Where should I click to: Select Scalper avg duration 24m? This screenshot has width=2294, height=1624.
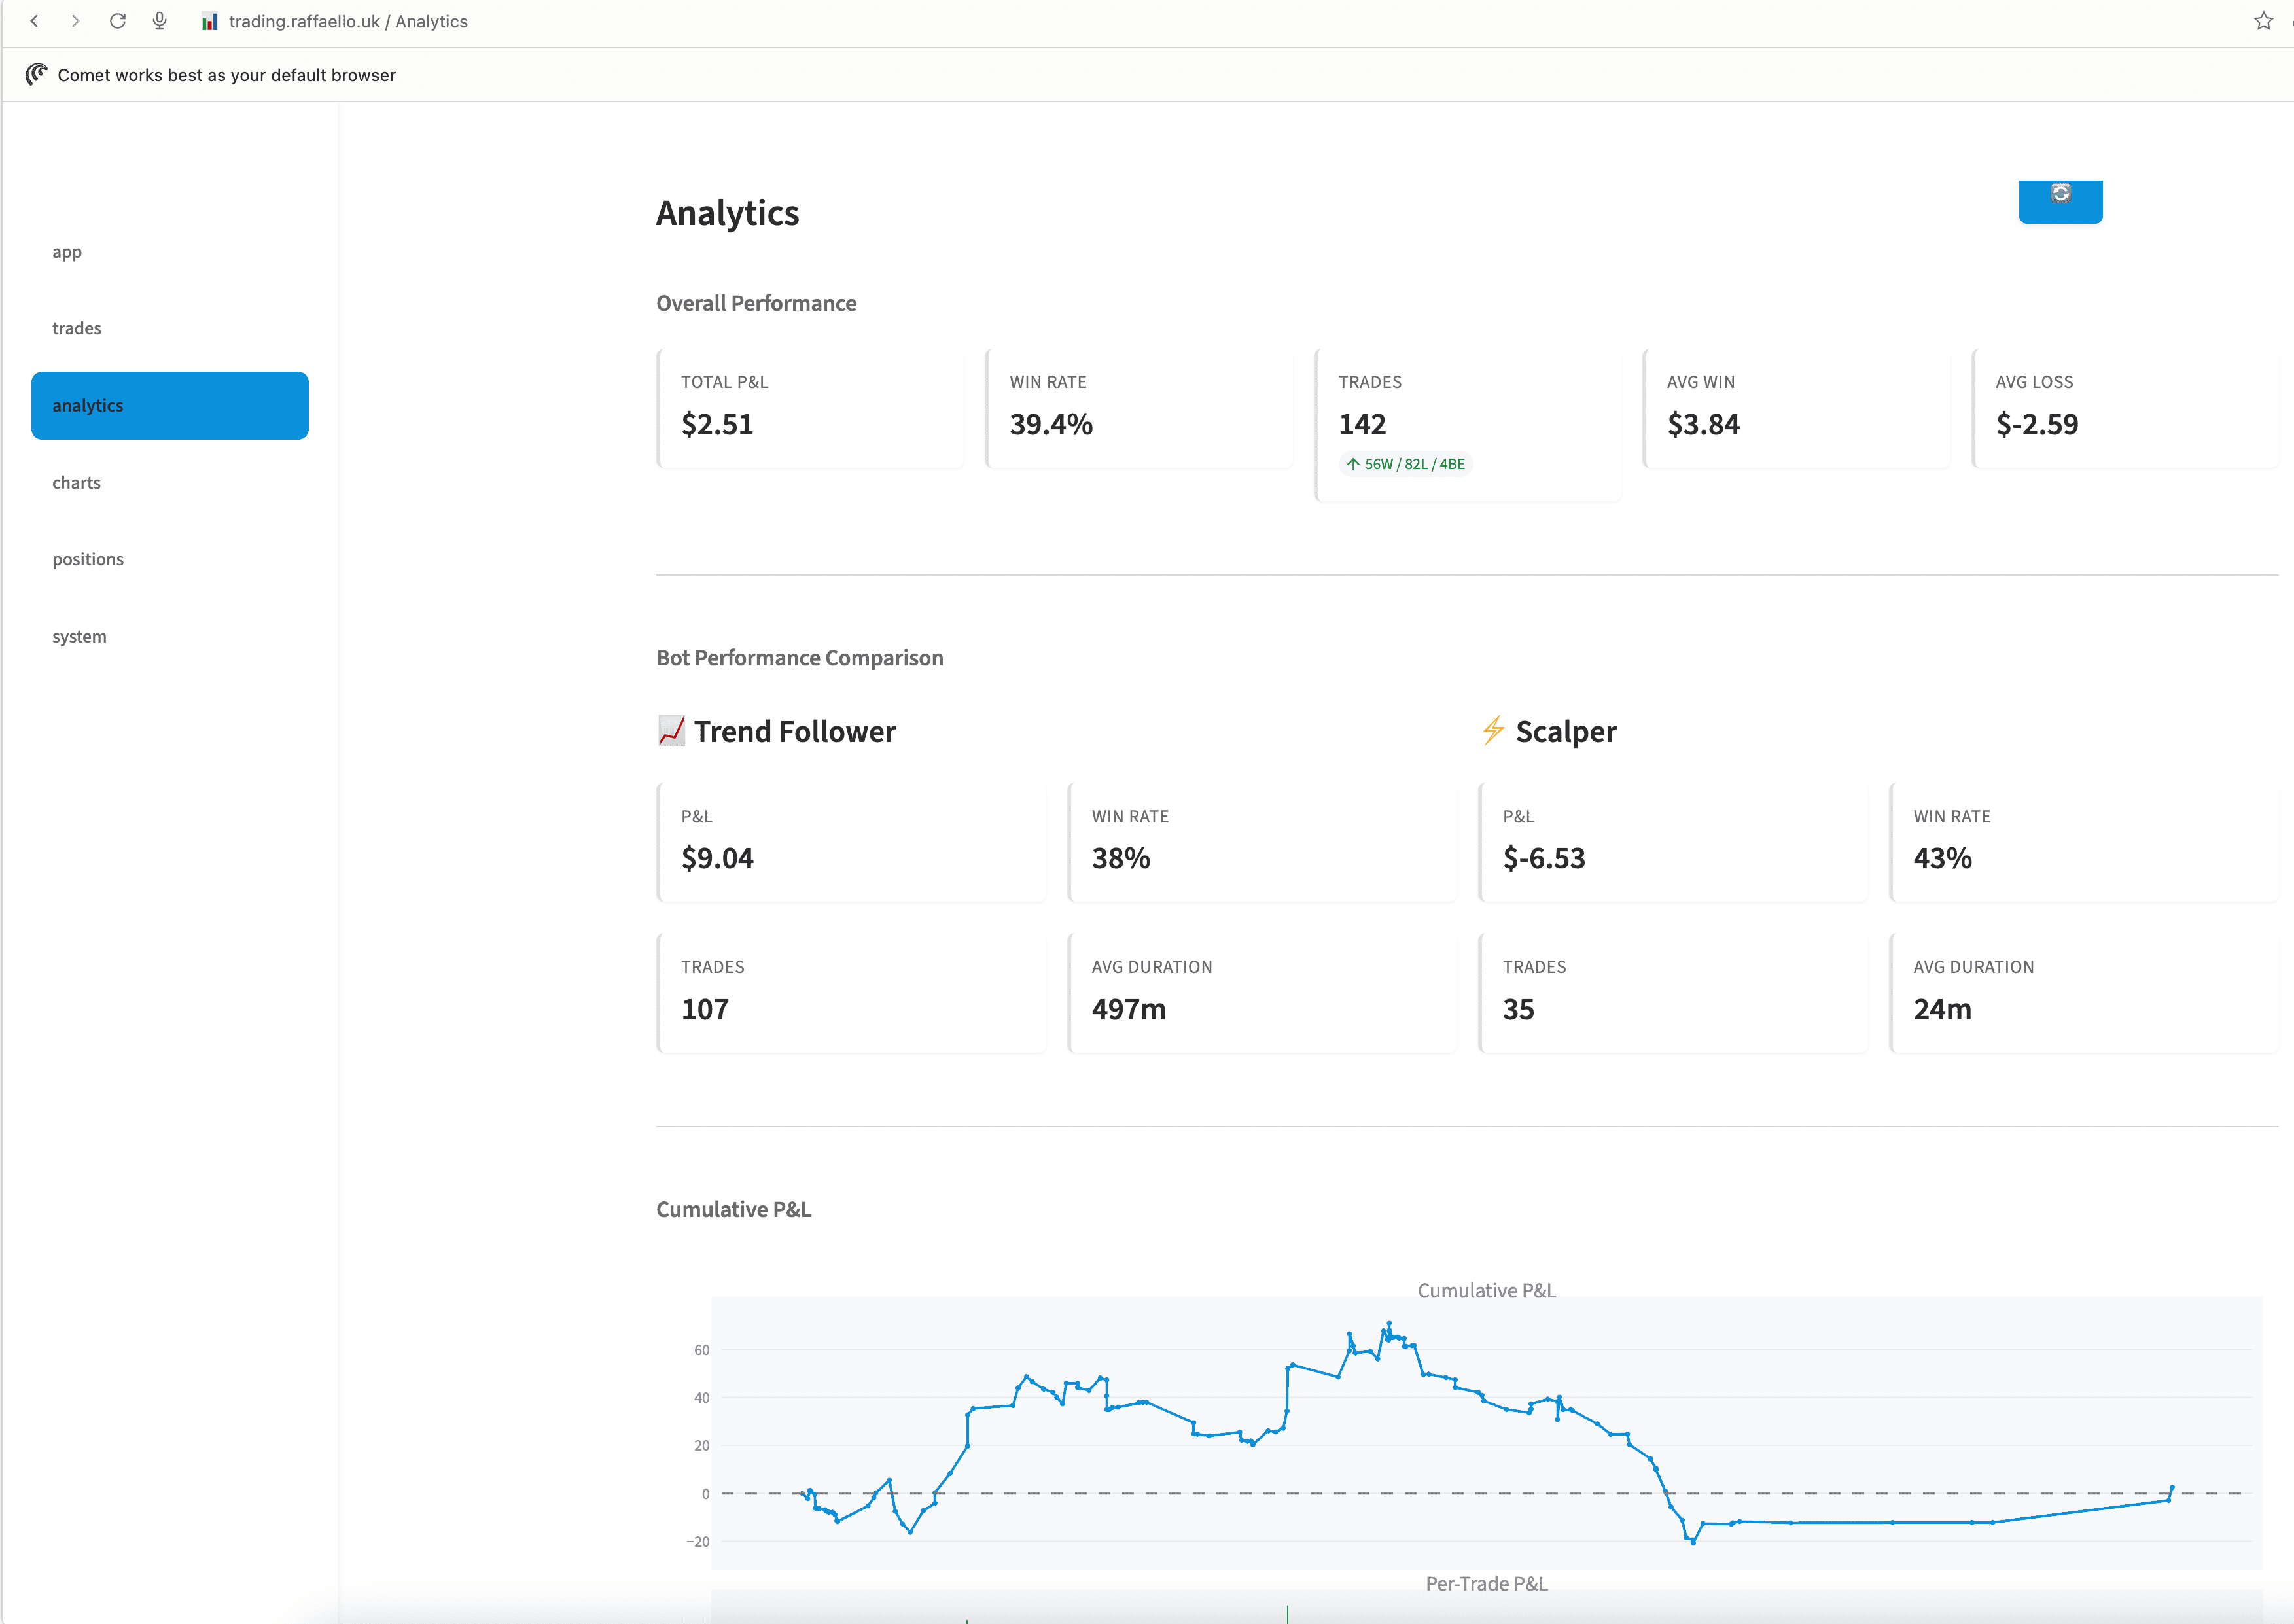(1943, 1009)
